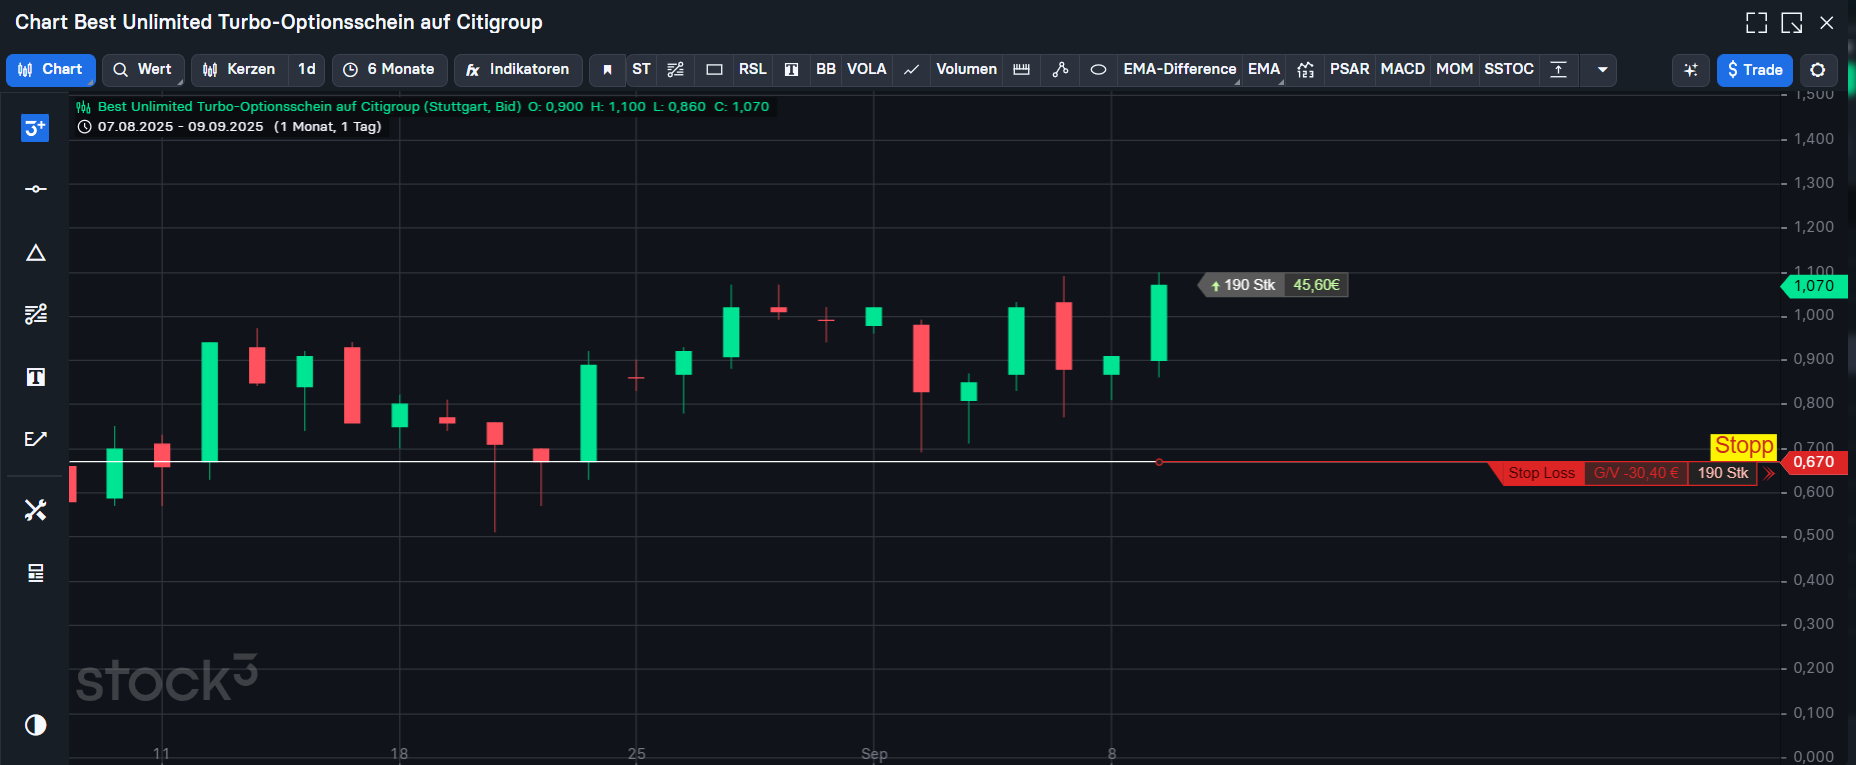Toggle the MACD indicator
This screenshot has width=1856, height=765.
(x=1402, y=70)
